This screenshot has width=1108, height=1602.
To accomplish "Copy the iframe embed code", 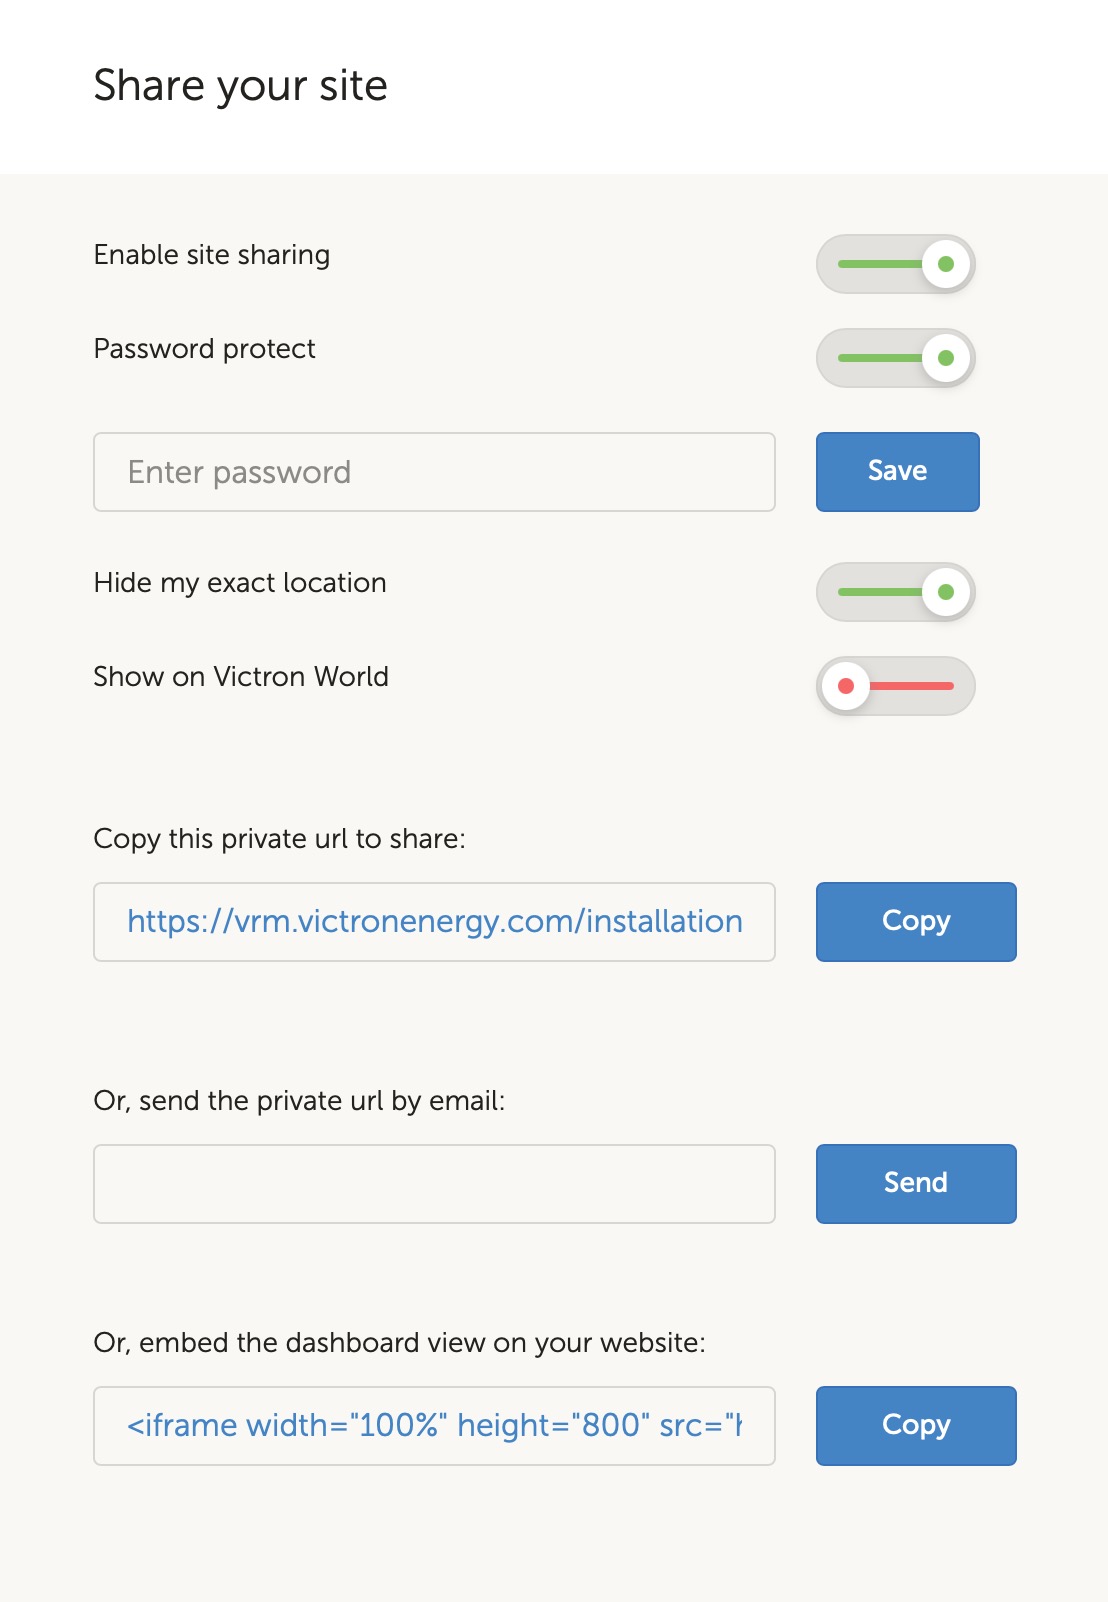I will point(915,1426).
